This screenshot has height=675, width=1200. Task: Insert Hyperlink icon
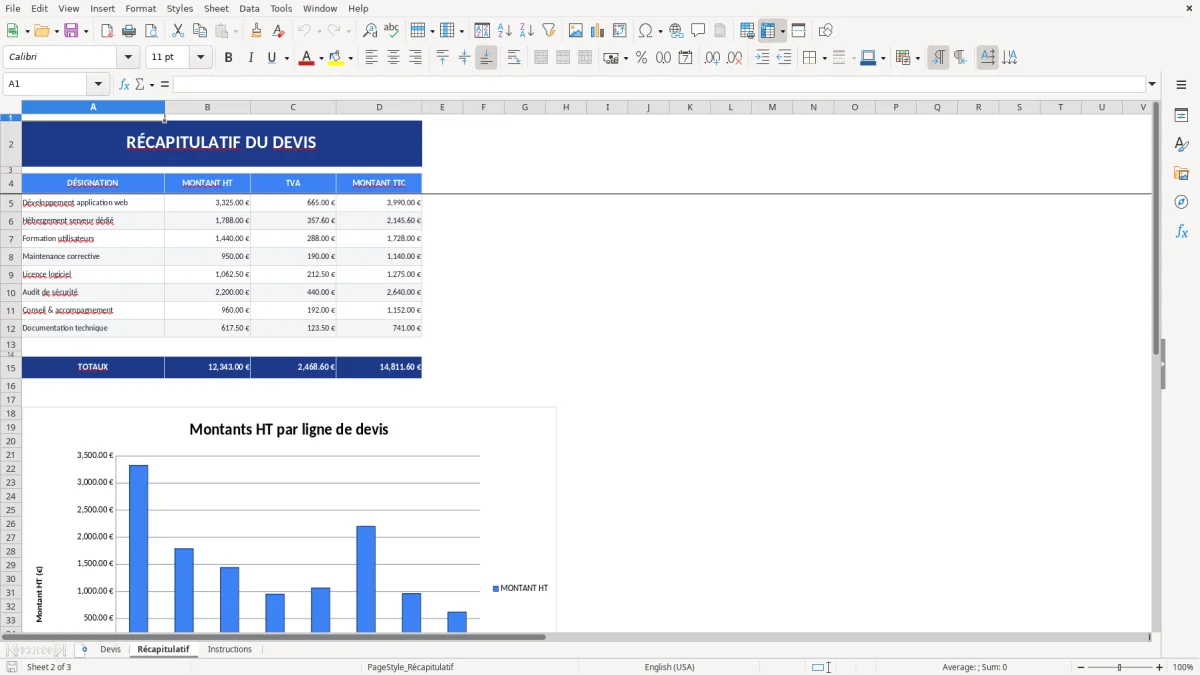[x=676, y=31]
